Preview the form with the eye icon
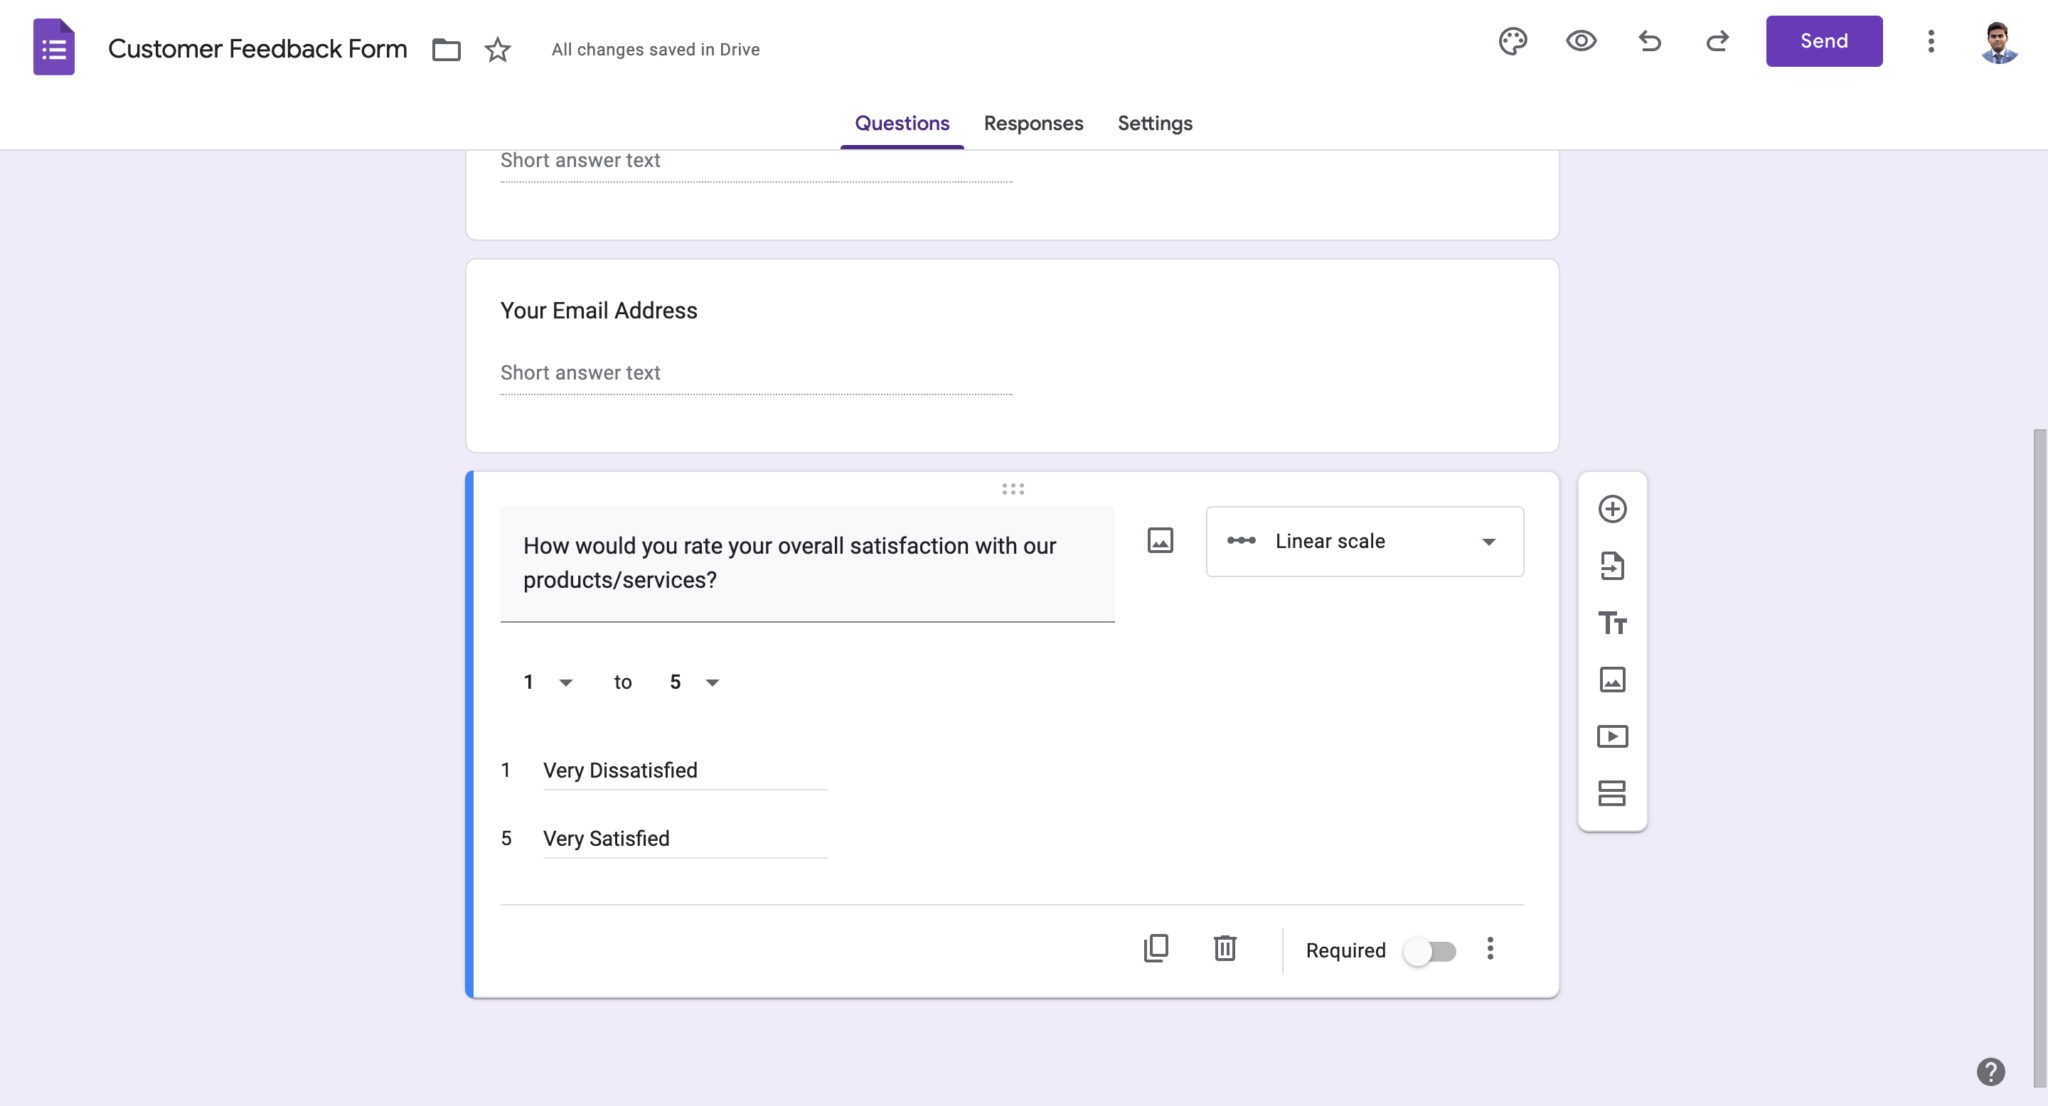 point(1580,41)
